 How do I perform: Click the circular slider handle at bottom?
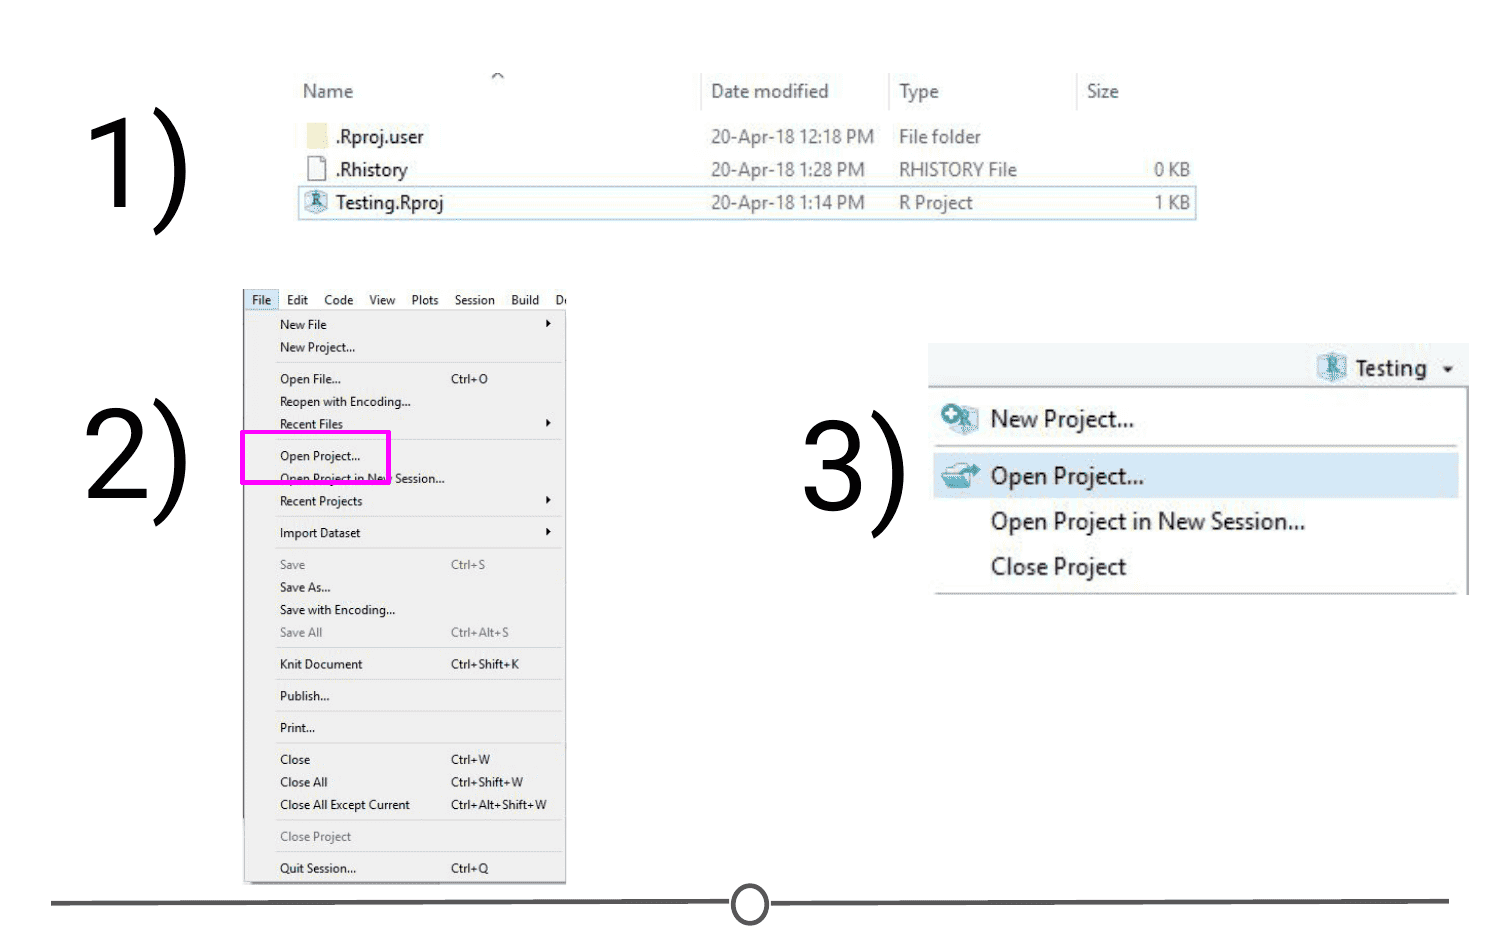tap(750, 904)
